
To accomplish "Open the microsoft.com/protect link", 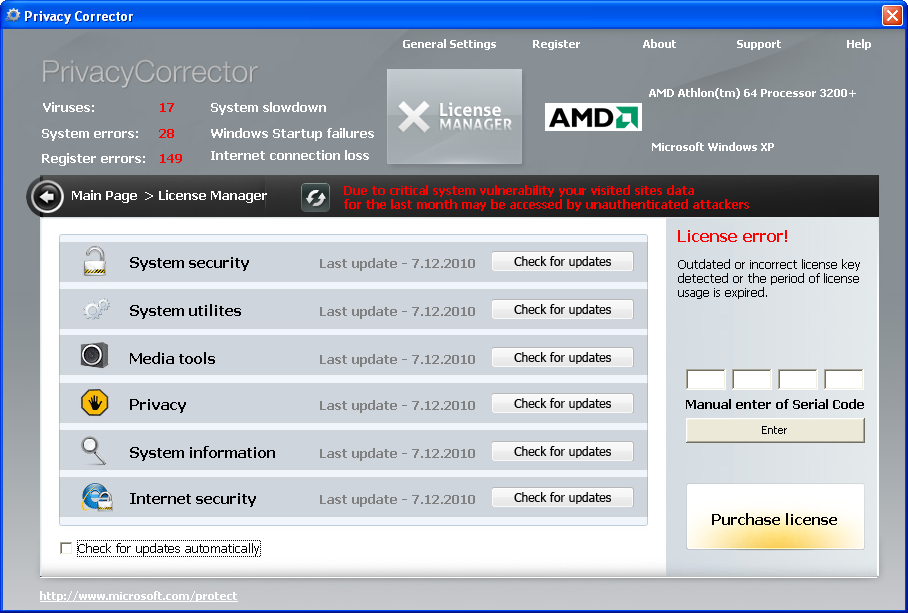I will coord(138,596).
